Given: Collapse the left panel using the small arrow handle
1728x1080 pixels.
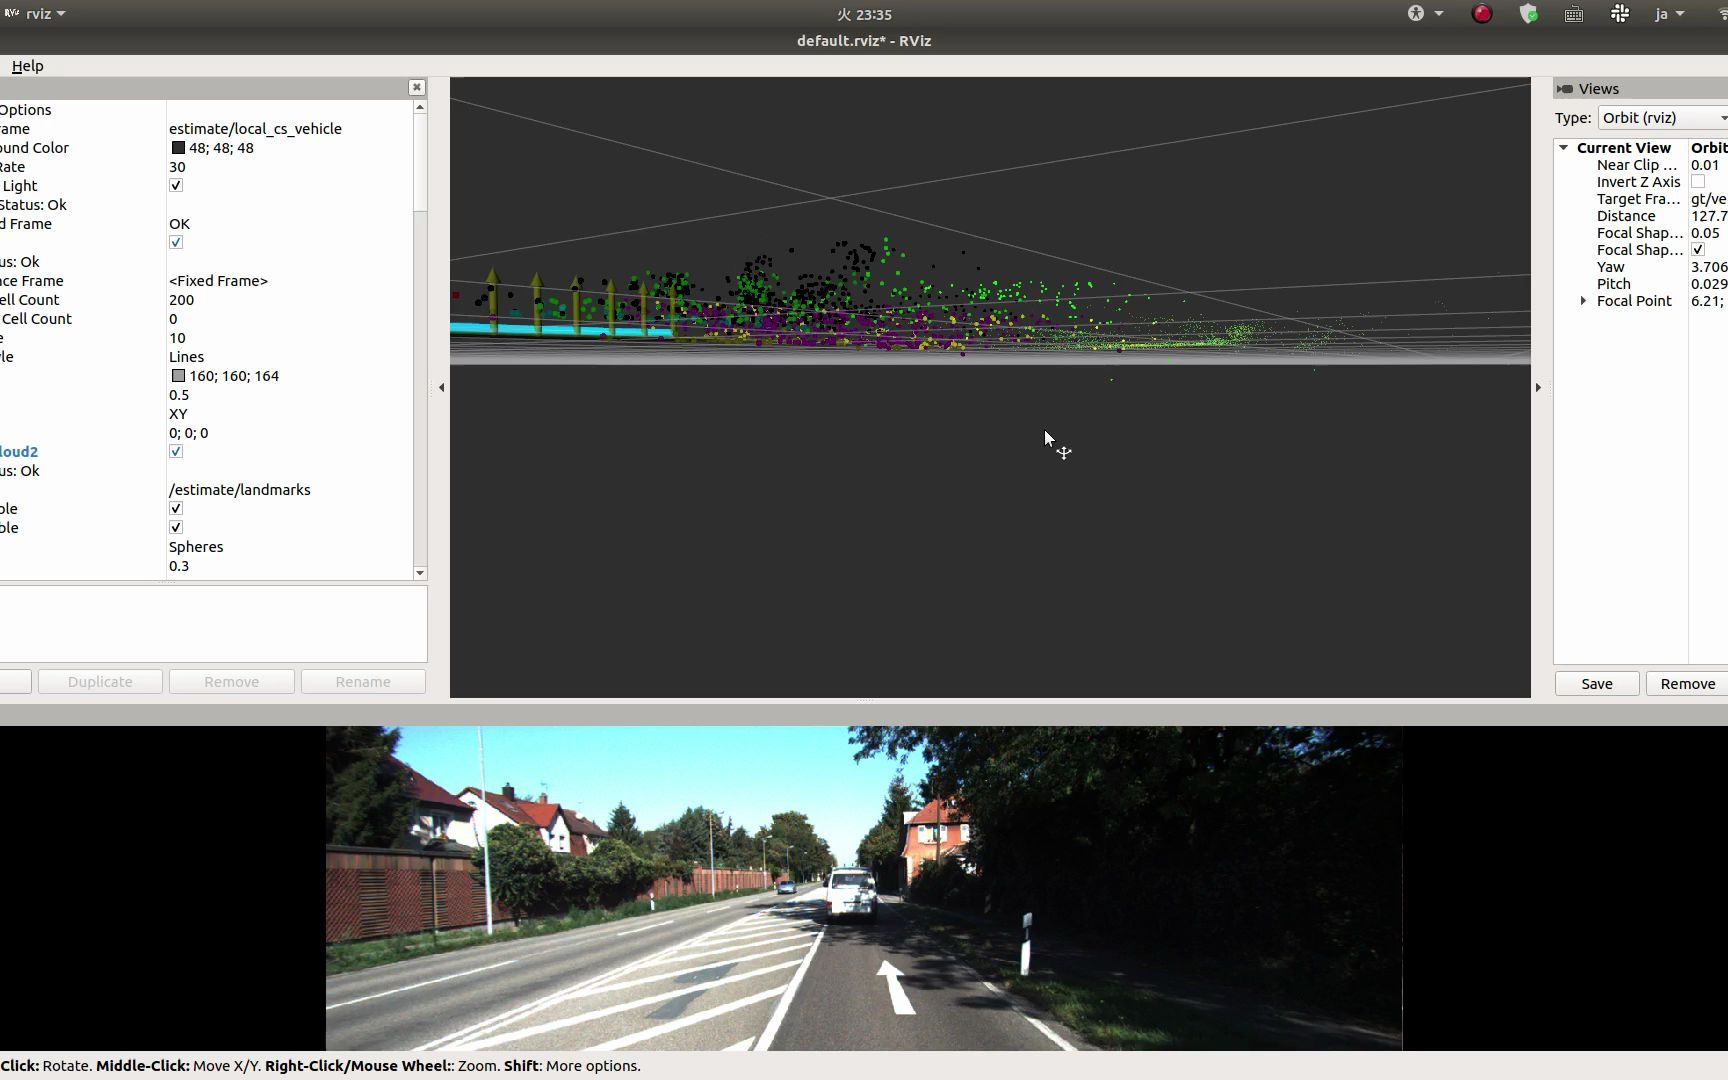Looking at the screenshot, I should pos(441,387).
